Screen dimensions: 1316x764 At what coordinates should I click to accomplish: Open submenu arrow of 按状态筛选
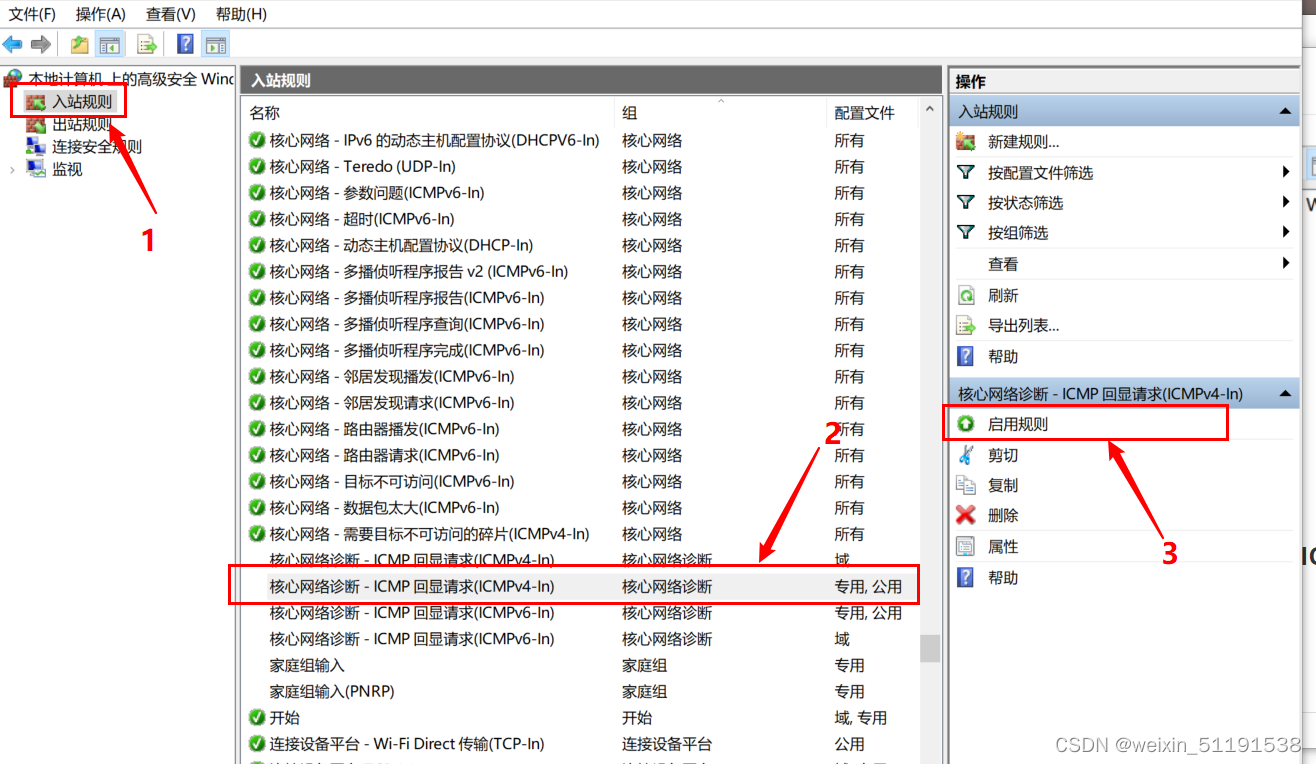click(1286, 203)
